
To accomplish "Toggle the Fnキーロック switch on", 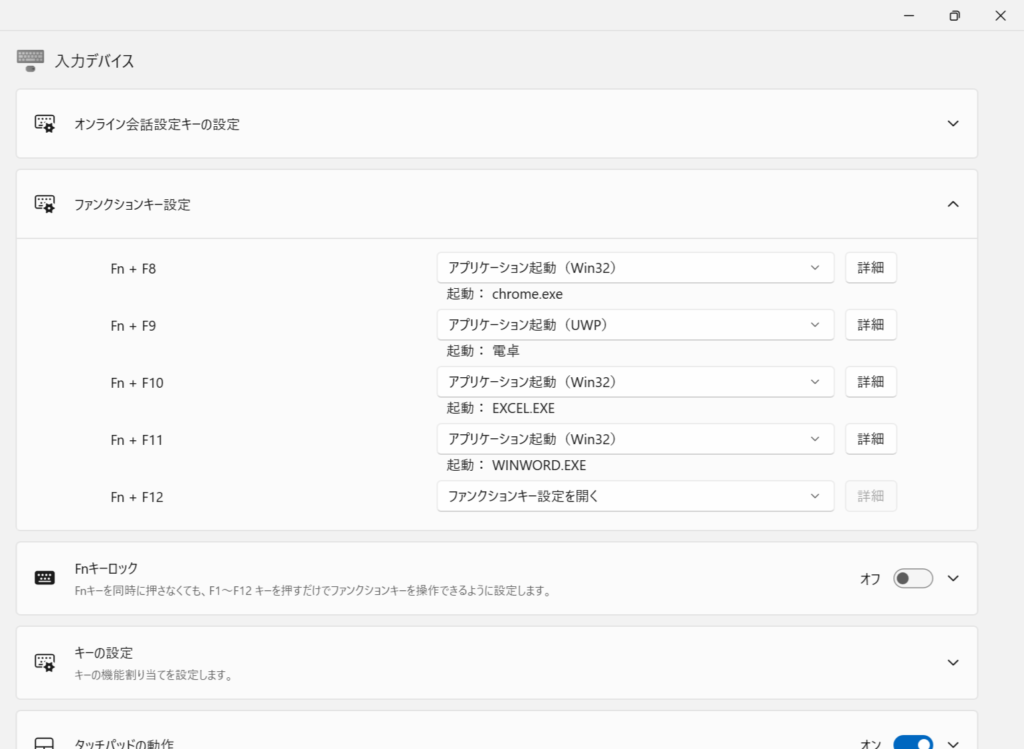I will tap(912, 578).
